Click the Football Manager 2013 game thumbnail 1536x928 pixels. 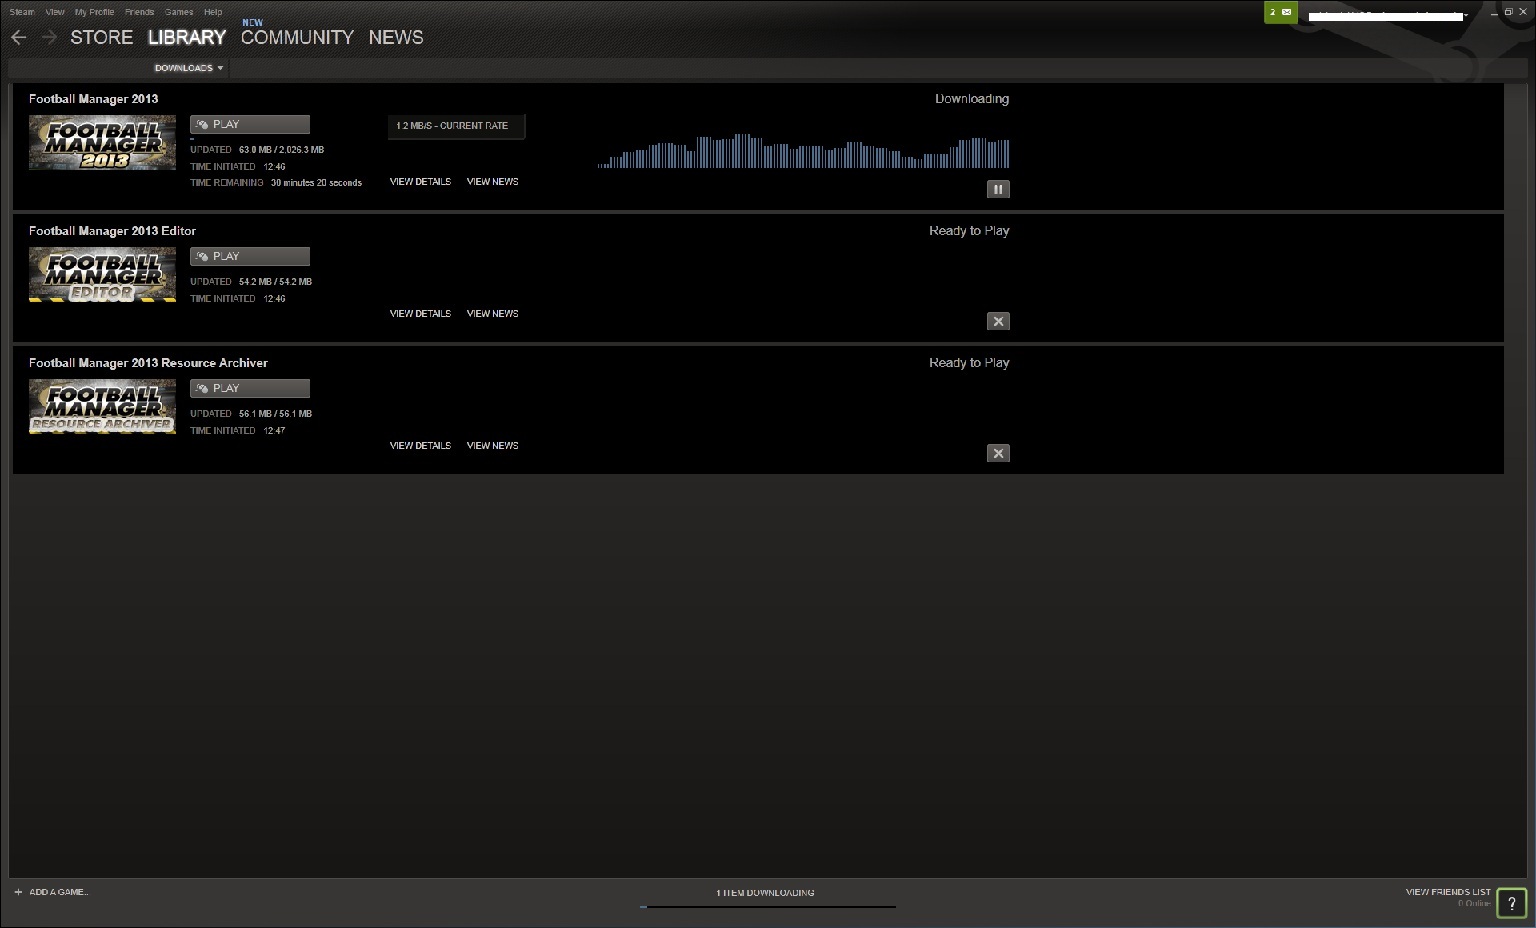pyautogui.click(x=102, y=142)
